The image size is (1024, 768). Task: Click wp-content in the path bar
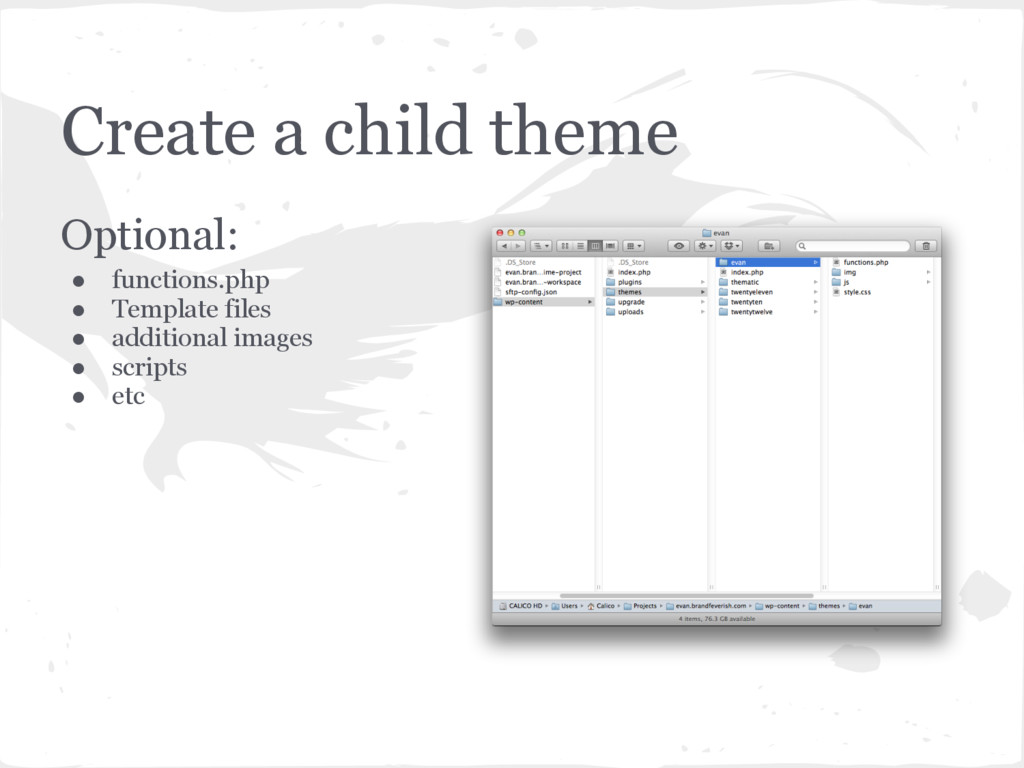(777, 606)
